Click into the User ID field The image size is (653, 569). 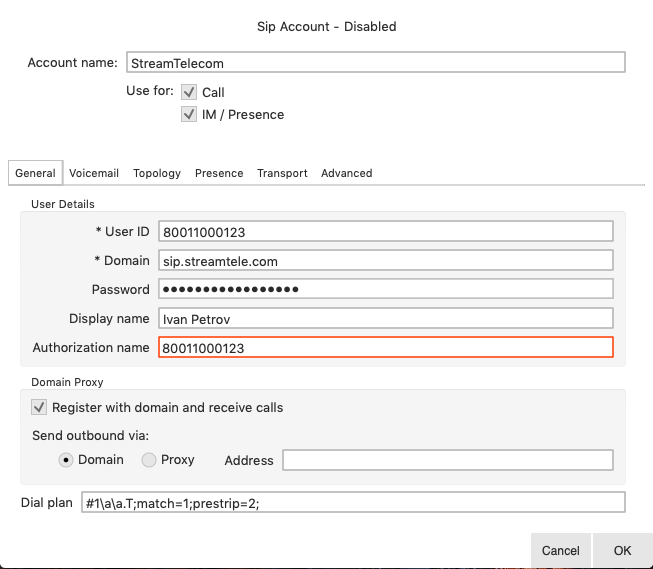[385, 232]
